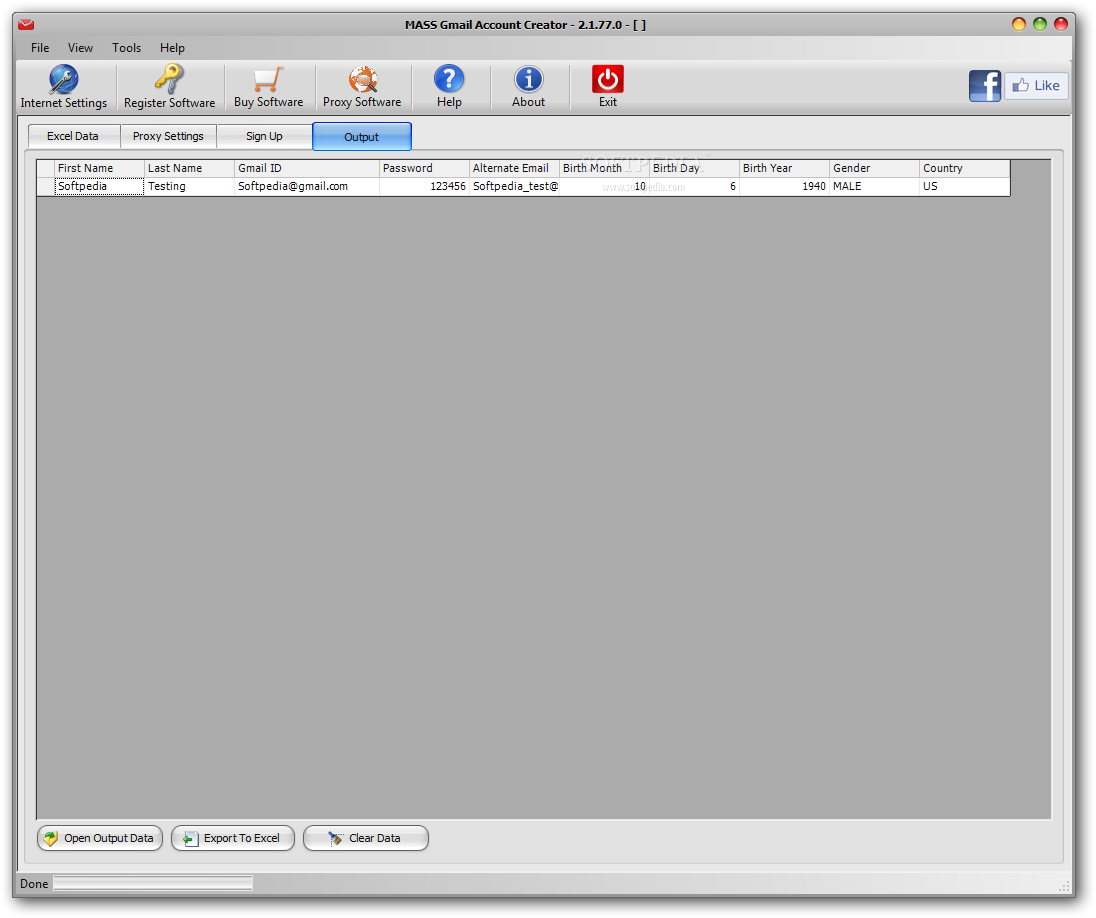
Task: Select the 'US' country cell
Action: (965, 187)
